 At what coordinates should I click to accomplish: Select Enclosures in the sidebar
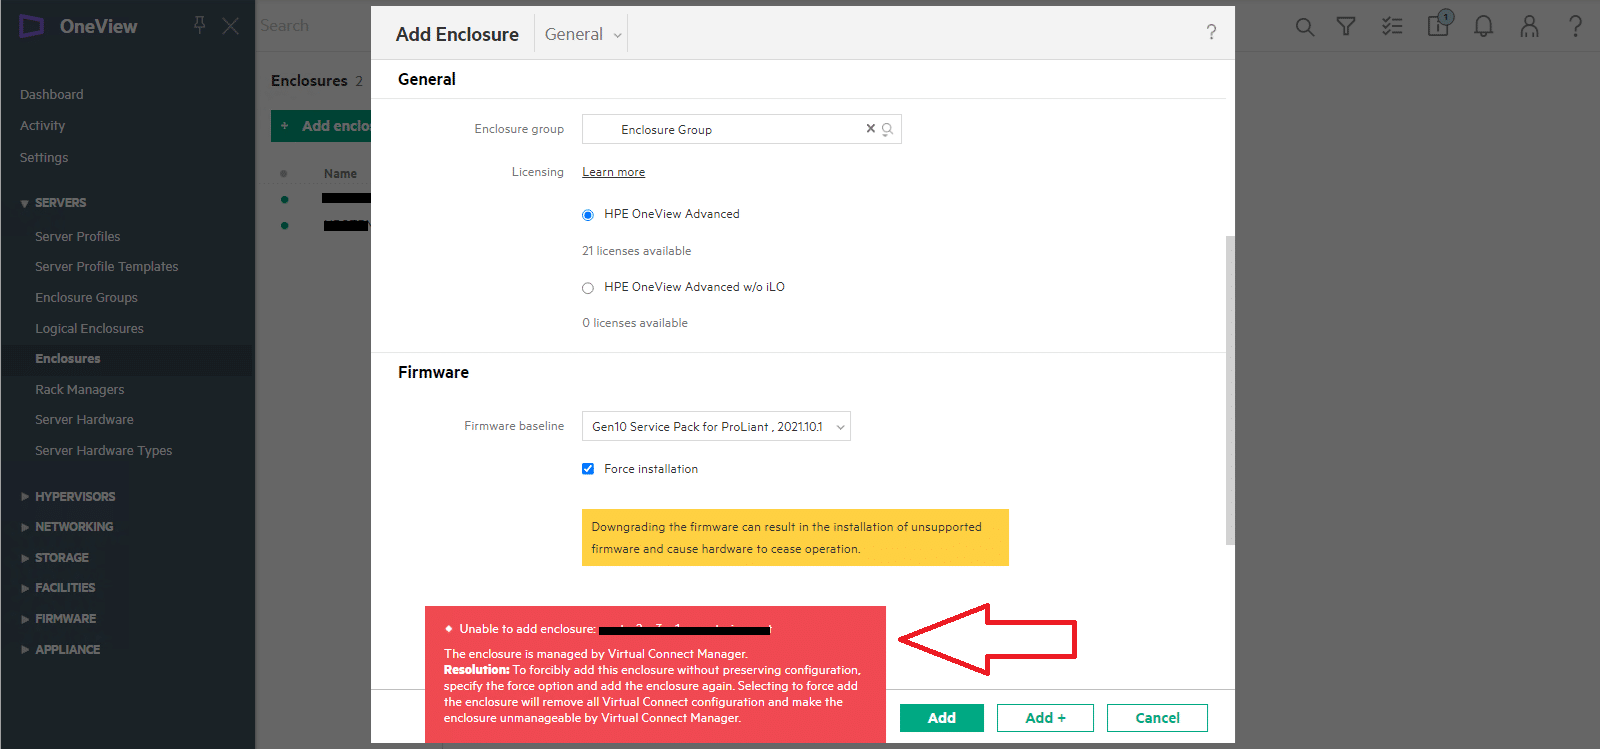[x=67, y=359]
